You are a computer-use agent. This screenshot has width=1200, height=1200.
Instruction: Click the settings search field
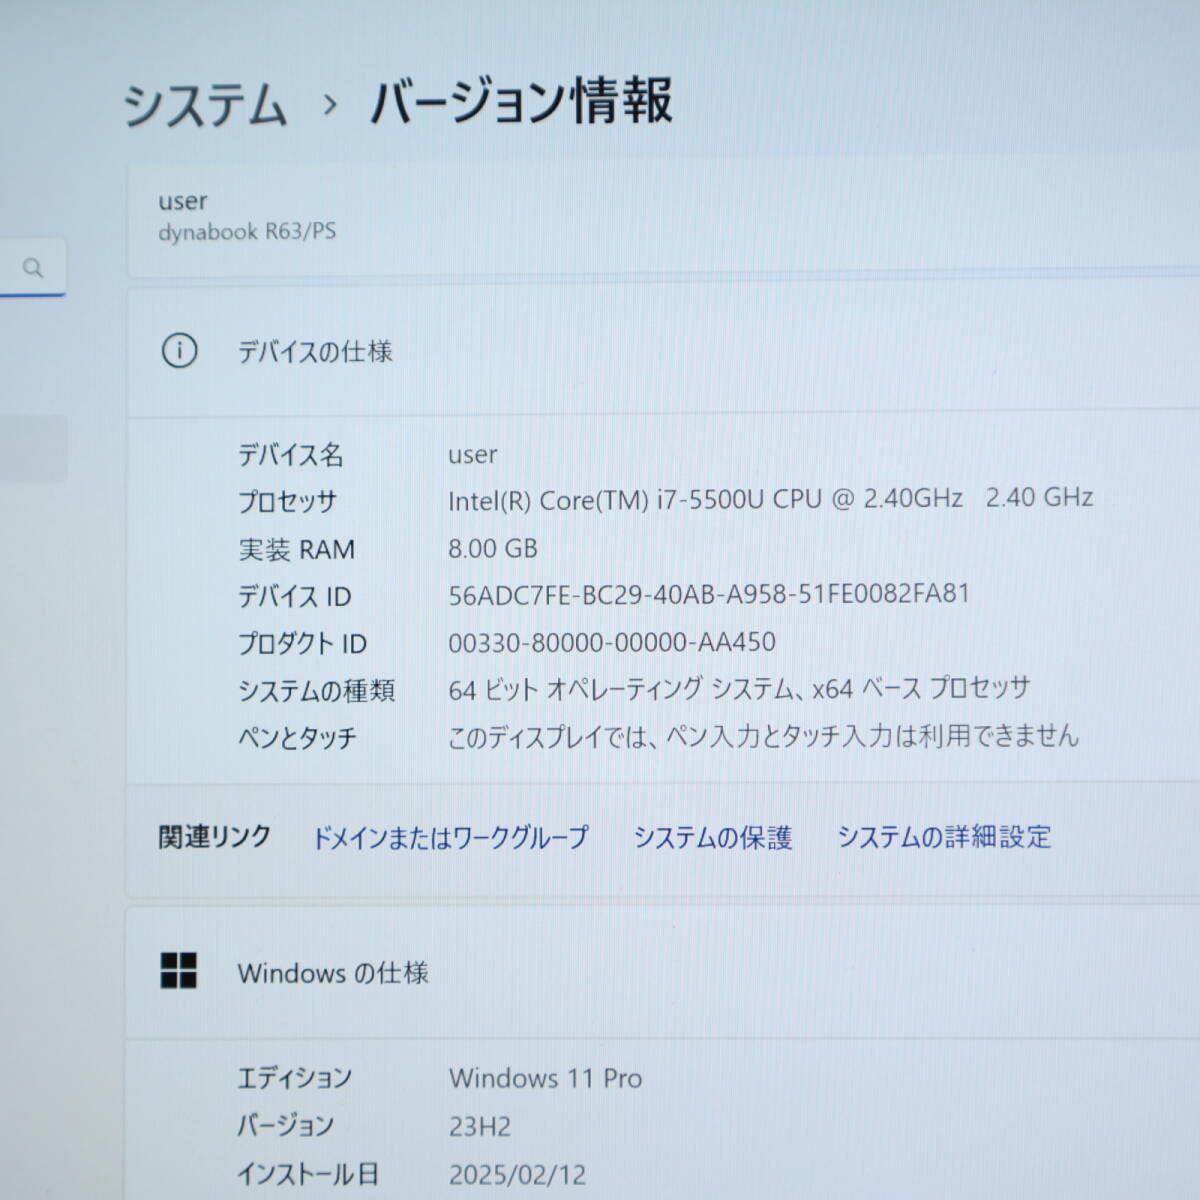pyautogui.click(x=32, y=267)
